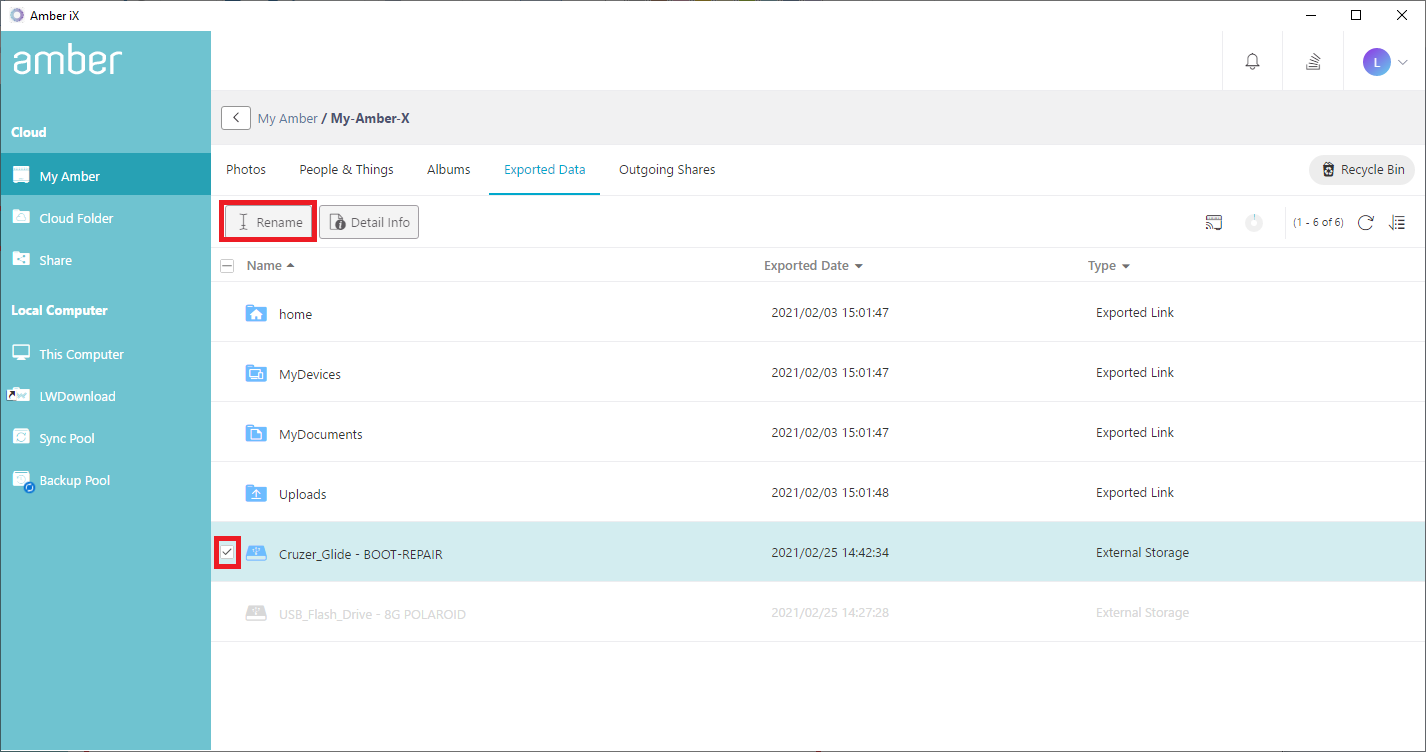1426x752 pixels.
Task: Select the MyDocuments row name
Action: tap(321, 434)
